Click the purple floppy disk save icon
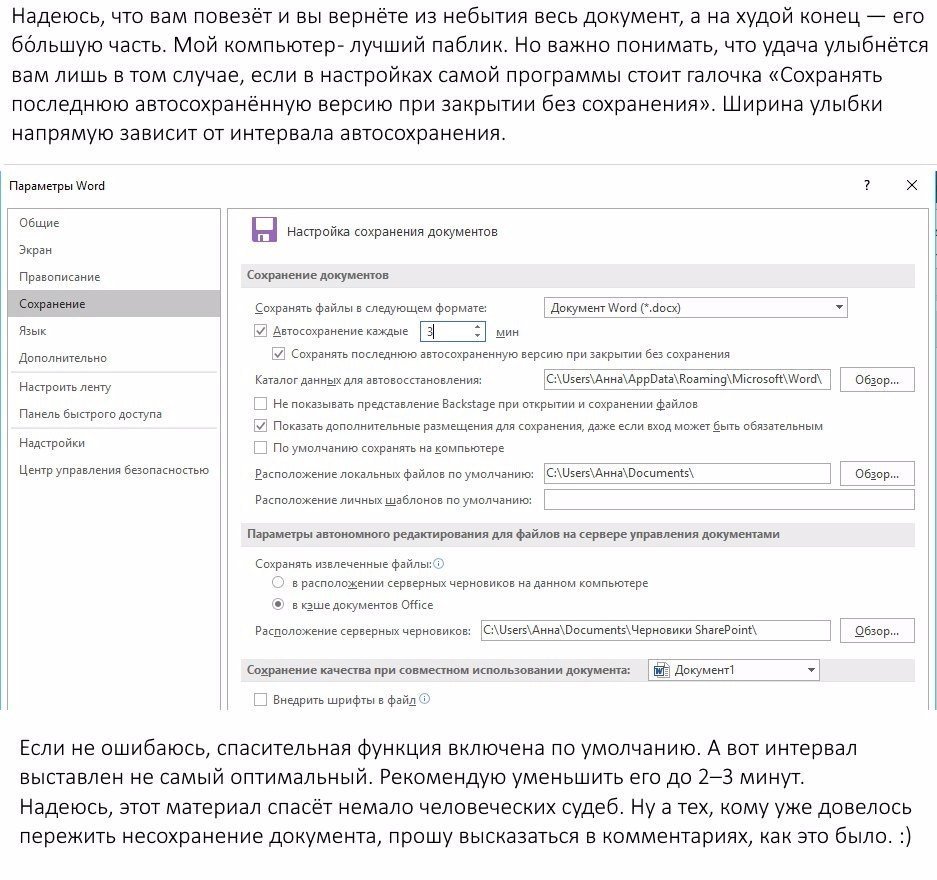 264,230
